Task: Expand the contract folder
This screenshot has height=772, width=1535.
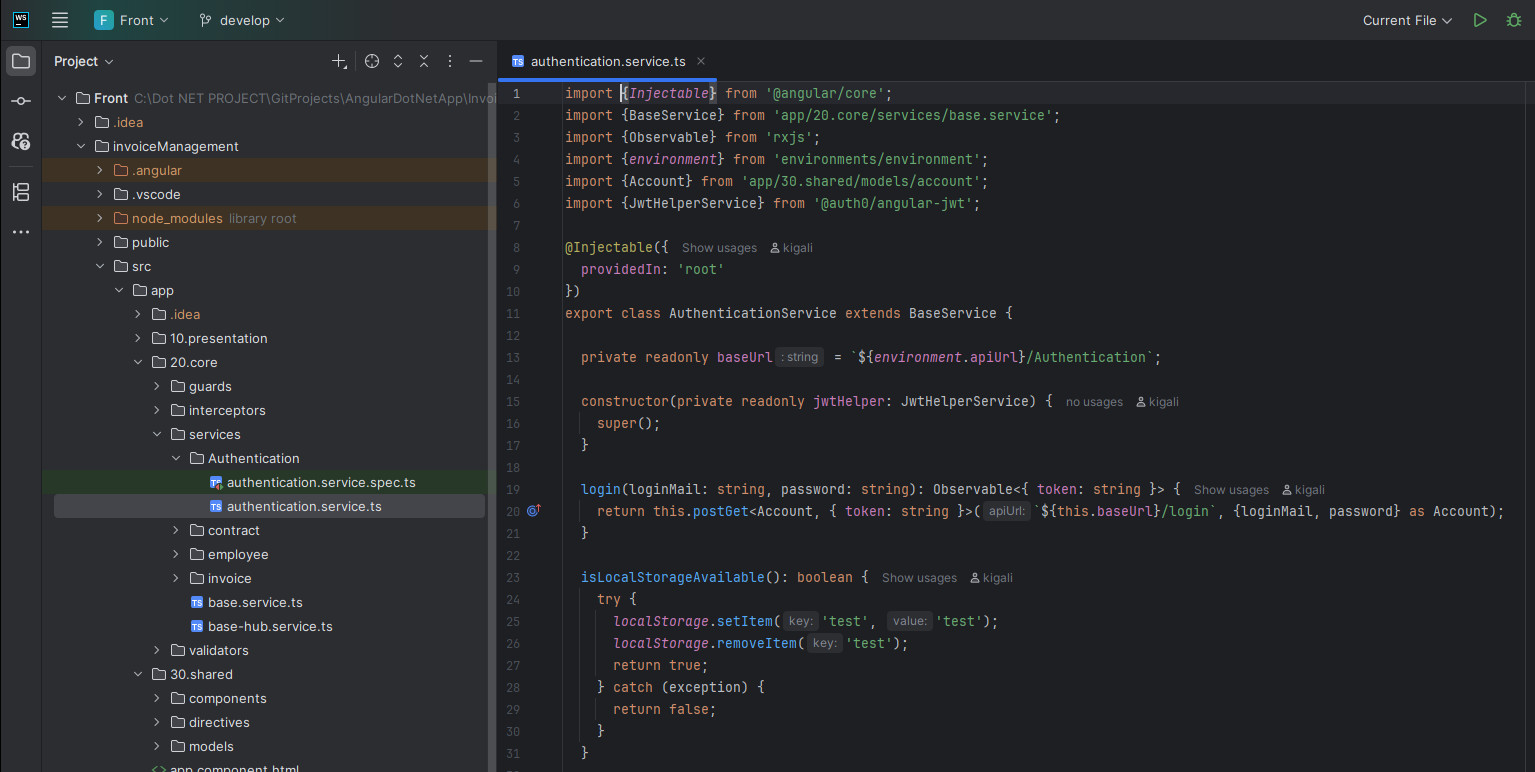Action: coord(176,530)
